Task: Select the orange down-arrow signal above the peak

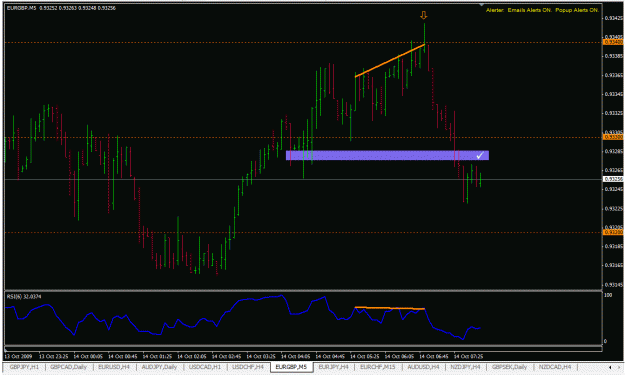Action: tap(424, 16)
